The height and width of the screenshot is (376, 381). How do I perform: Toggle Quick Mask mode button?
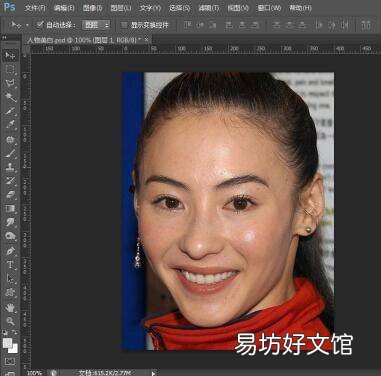pos(10,361)
